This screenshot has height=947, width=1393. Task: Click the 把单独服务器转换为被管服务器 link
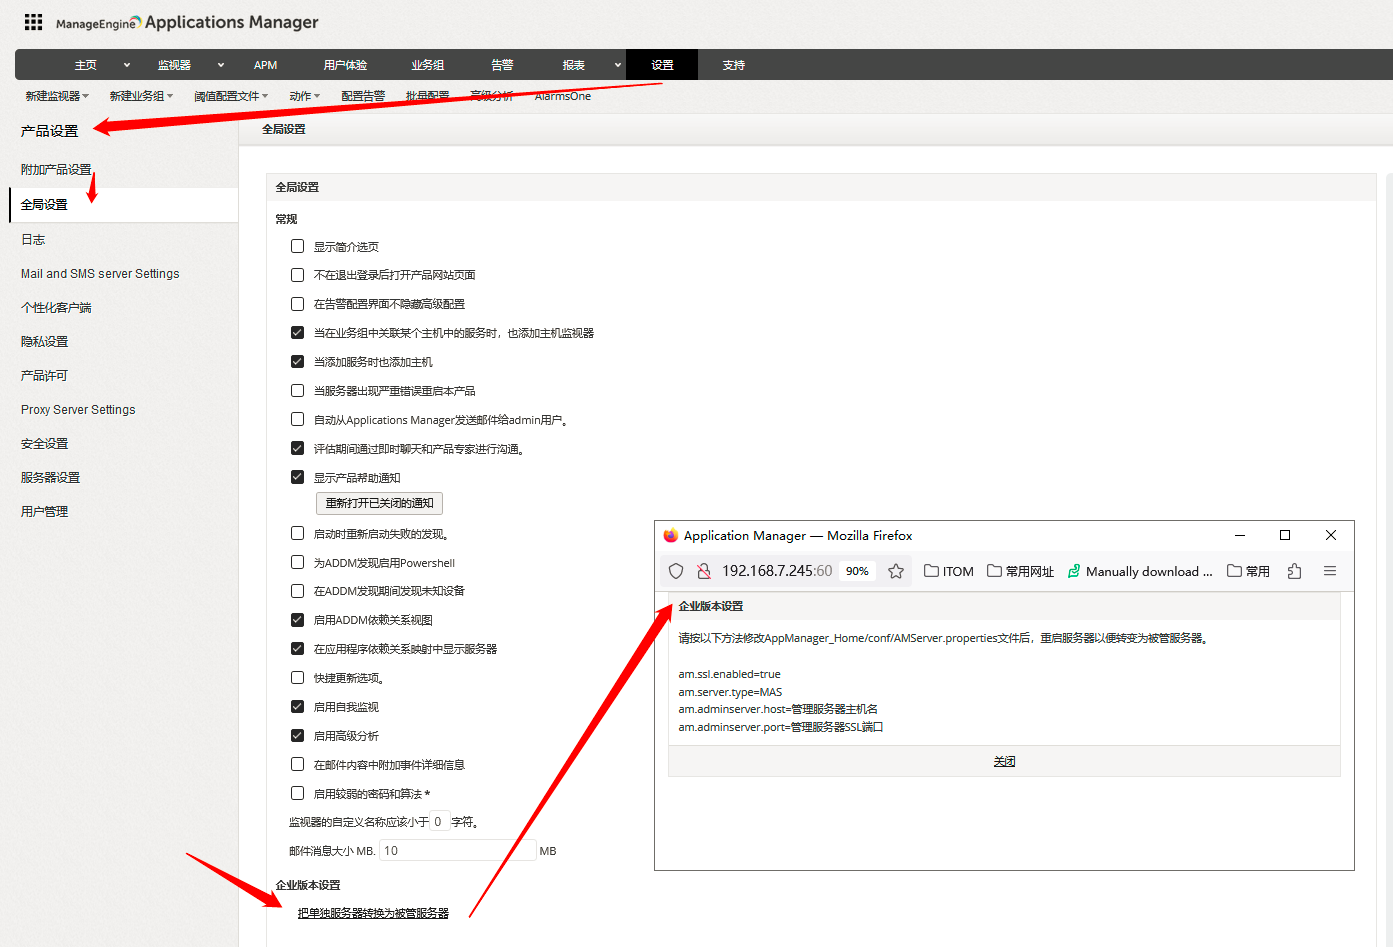point(373,913)
